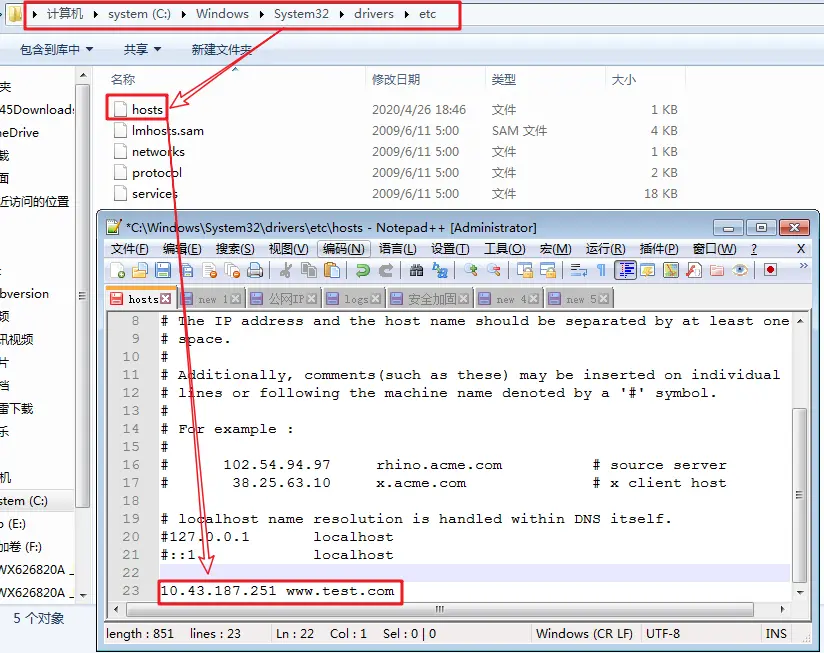Toggle the indent guide button
The width and height of the screenshot is (824, 653).
pyautogui.click(x=625, y=270)
